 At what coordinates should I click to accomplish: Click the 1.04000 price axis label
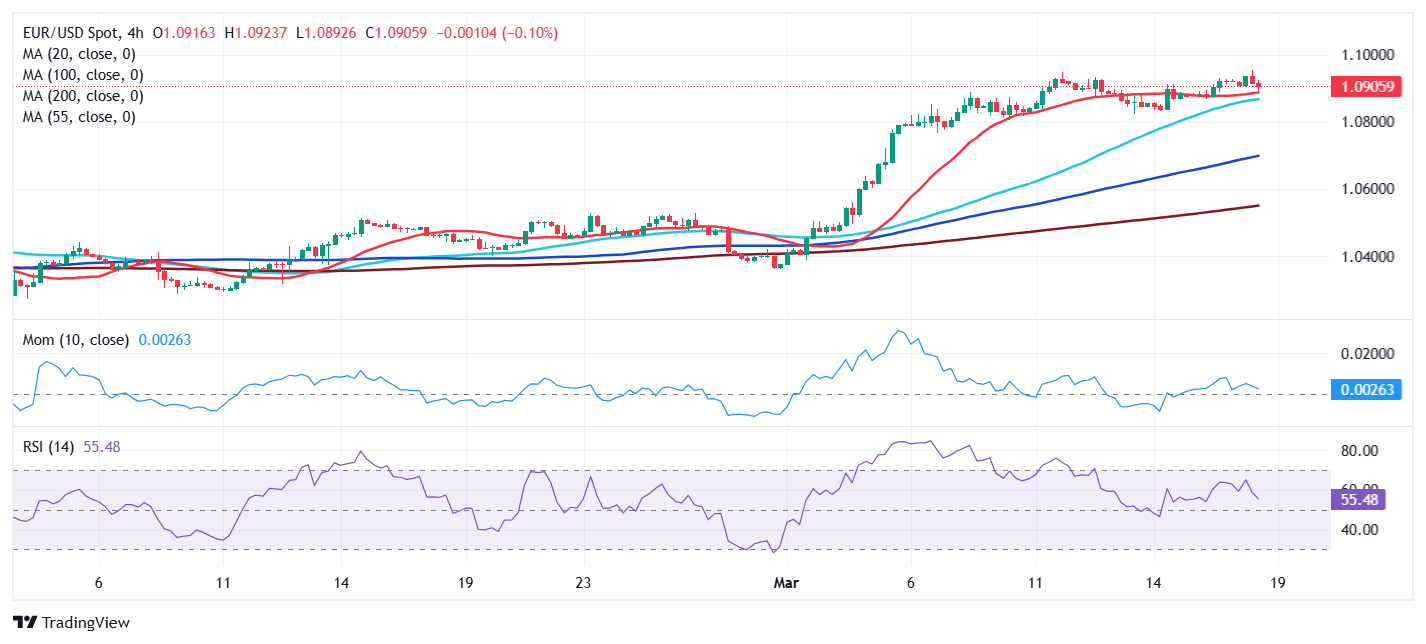pyautogui.click(x=1366, y=257)
